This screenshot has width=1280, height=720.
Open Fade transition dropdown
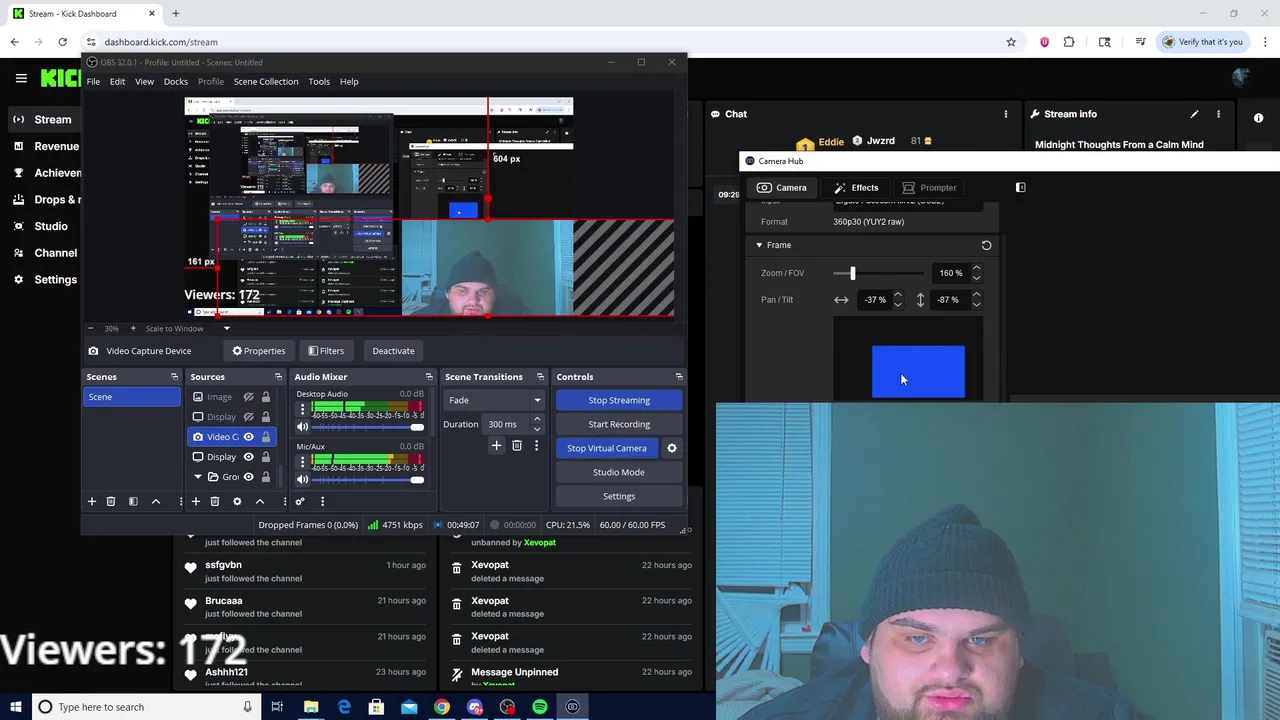(494, 400)
